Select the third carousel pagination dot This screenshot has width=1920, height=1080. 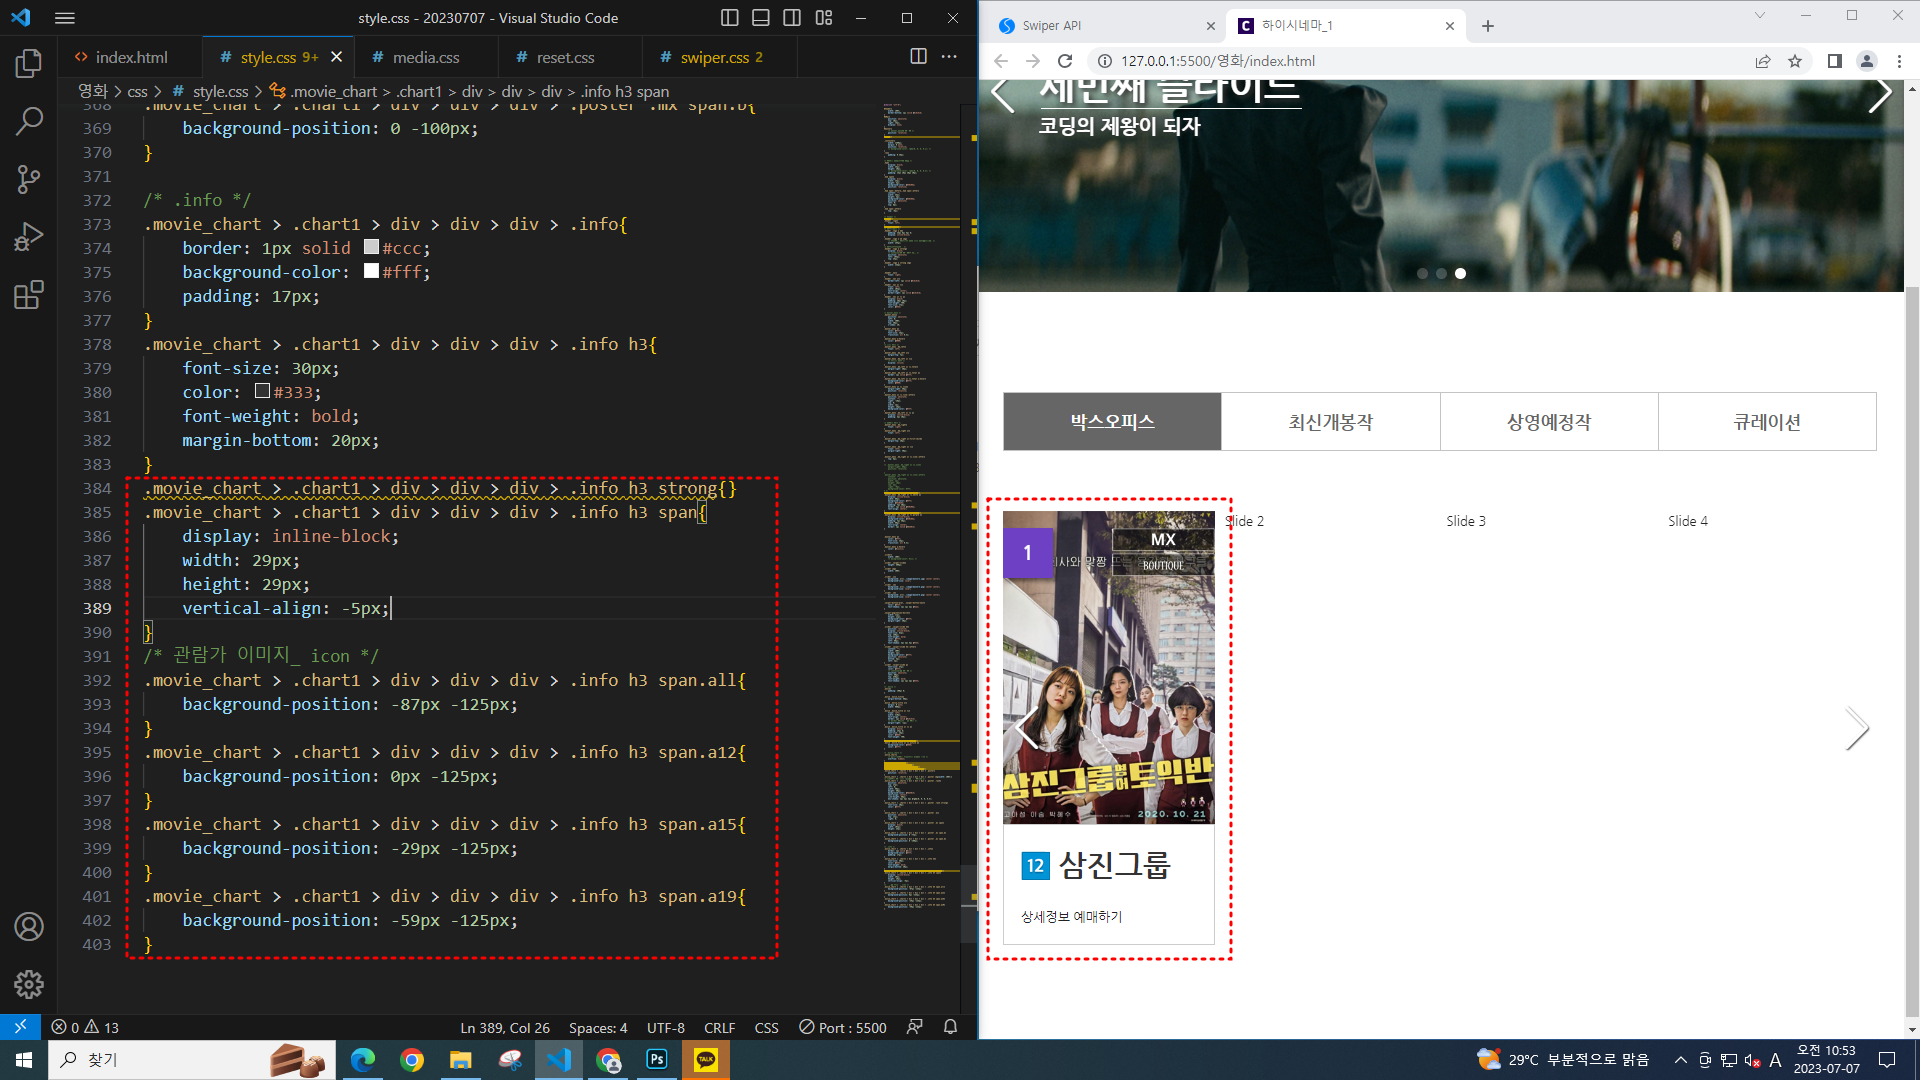click(x=1460, y=273)
